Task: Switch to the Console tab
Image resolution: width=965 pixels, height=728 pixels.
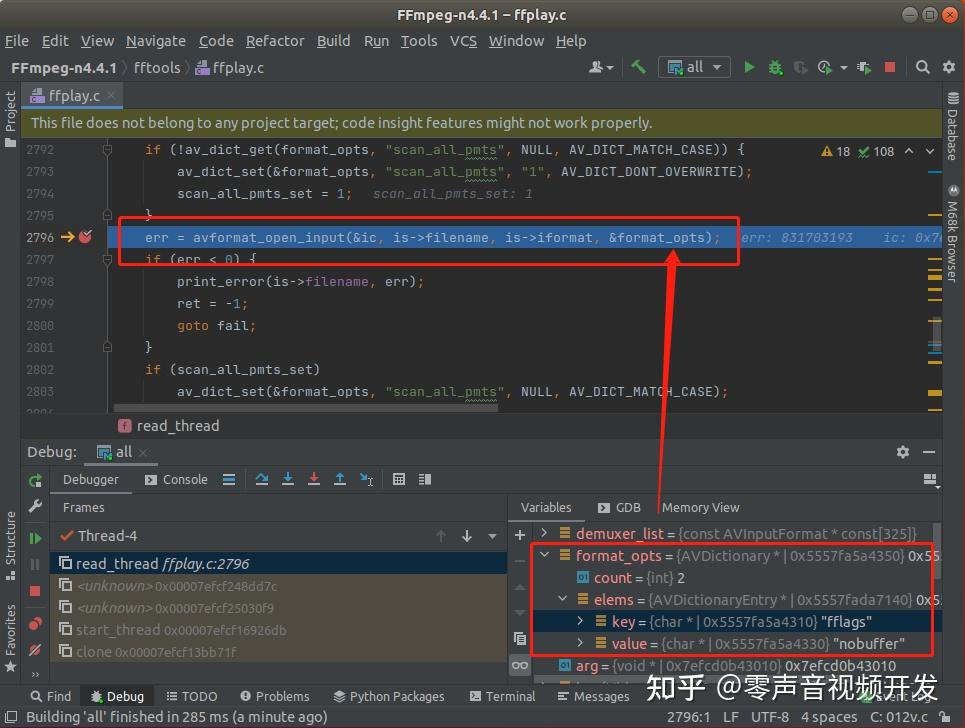Action: click(176, 479)
